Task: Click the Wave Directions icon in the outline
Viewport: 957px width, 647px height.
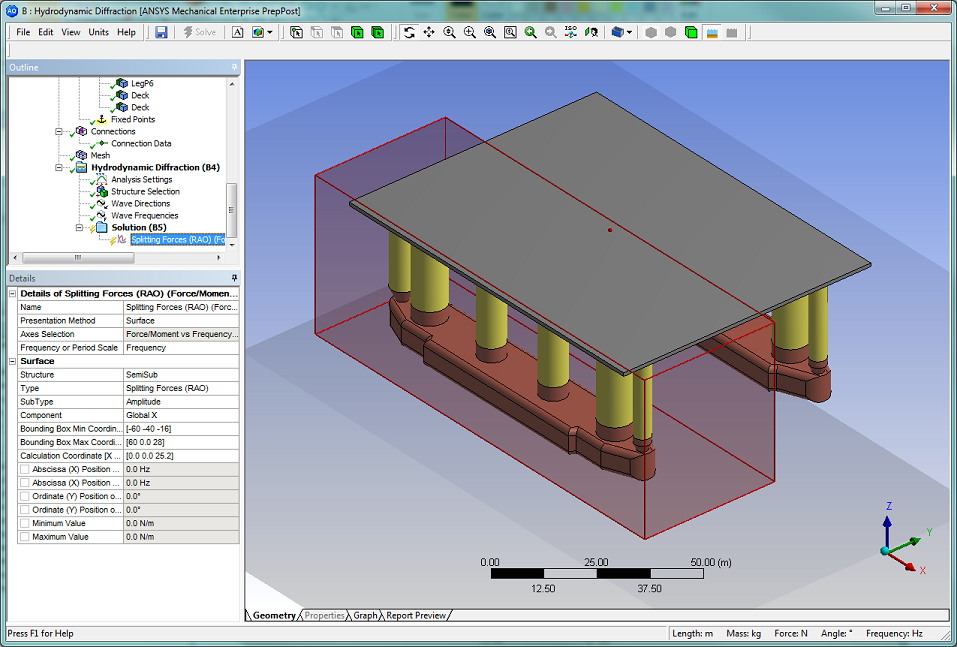Action: [x=101, y=204]
